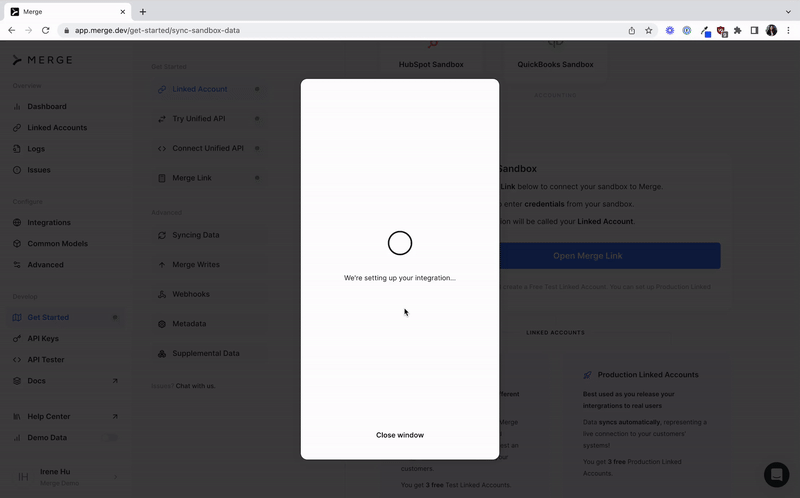Viewport: 800px width, 498px height.
Task: Click the share page icon
Action: click(x=631, y=30)
